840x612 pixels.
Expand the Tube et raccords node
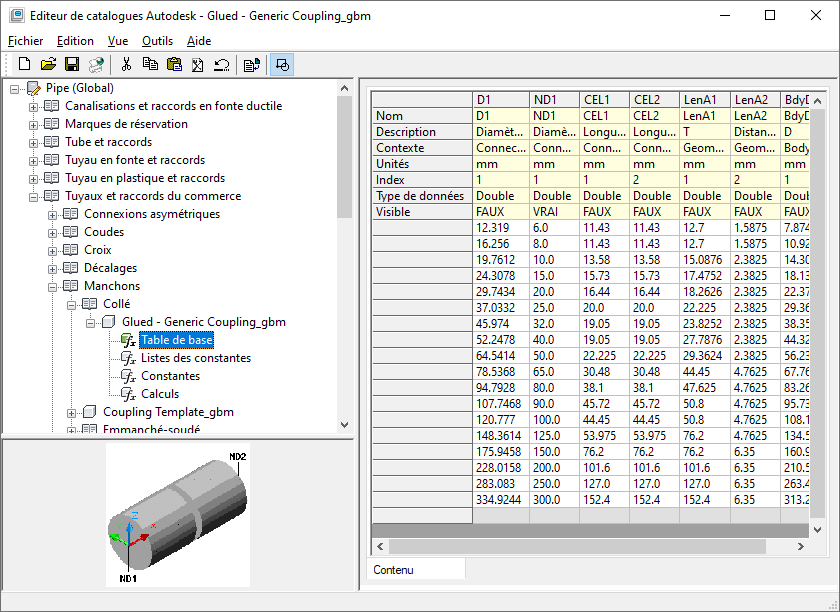tap(34, 142)
